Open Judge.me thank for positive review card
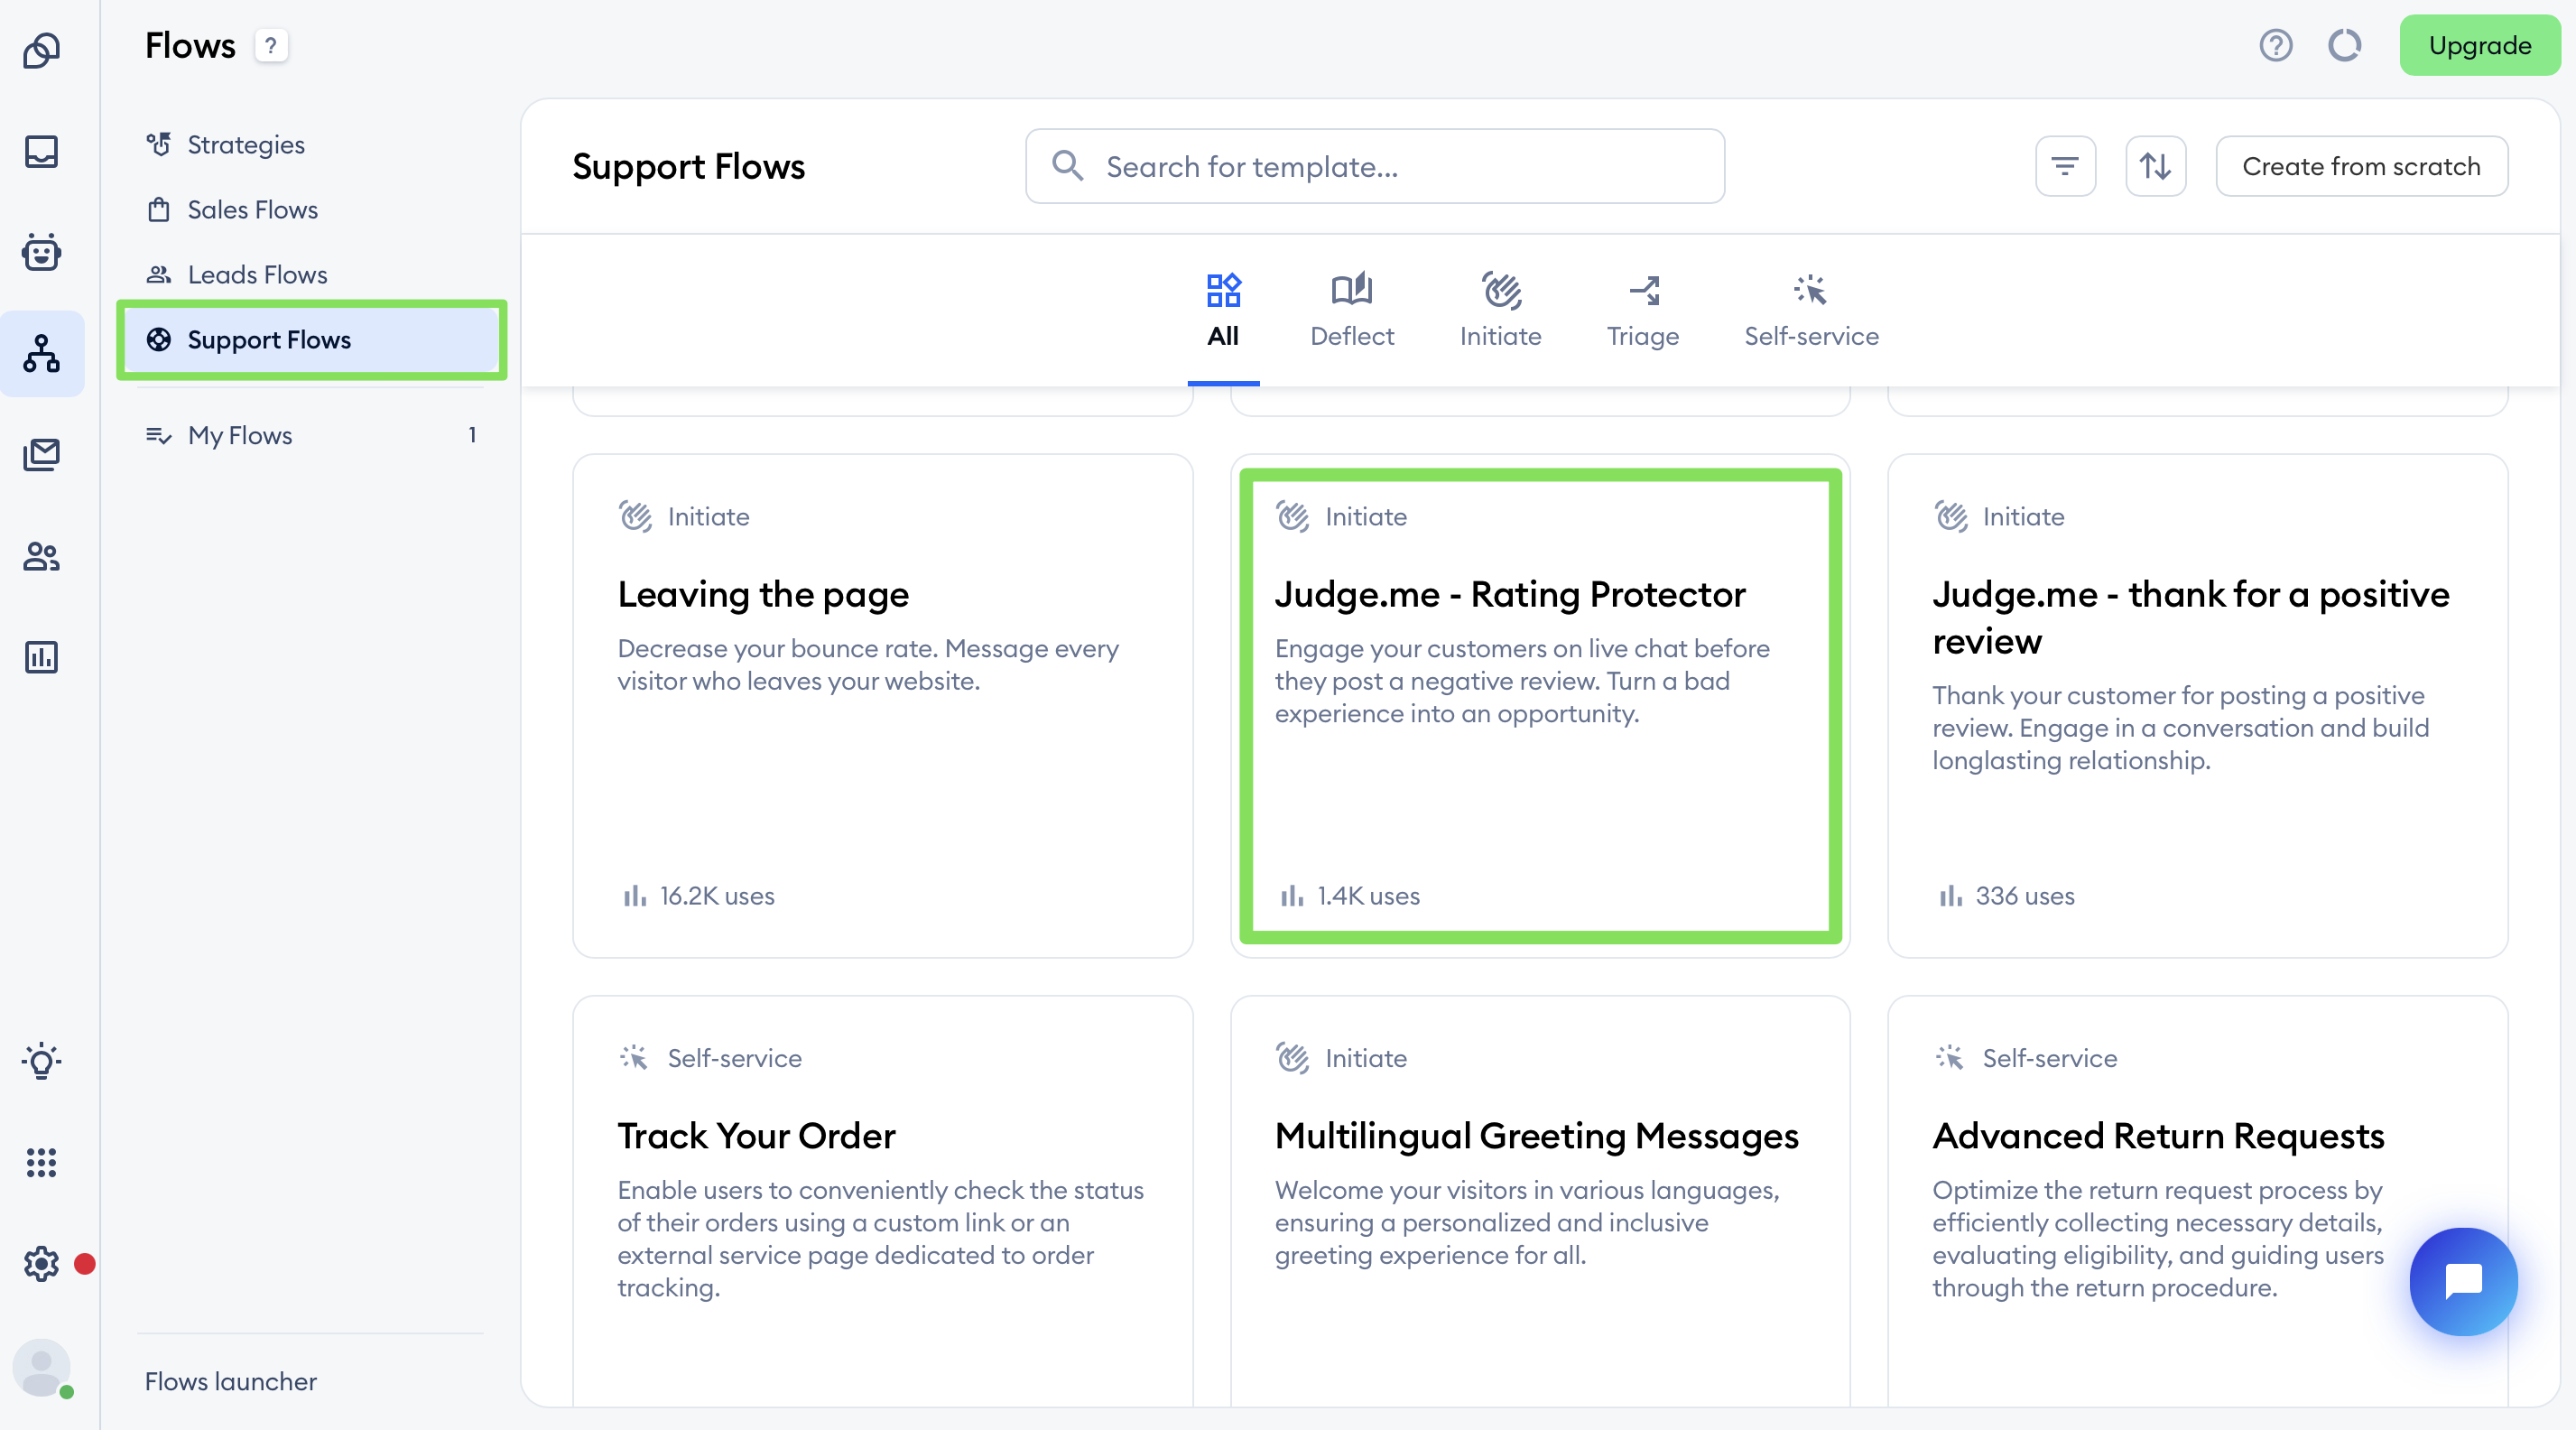The height and width of the screenshot is (1430, 2576). [2197, 706]
